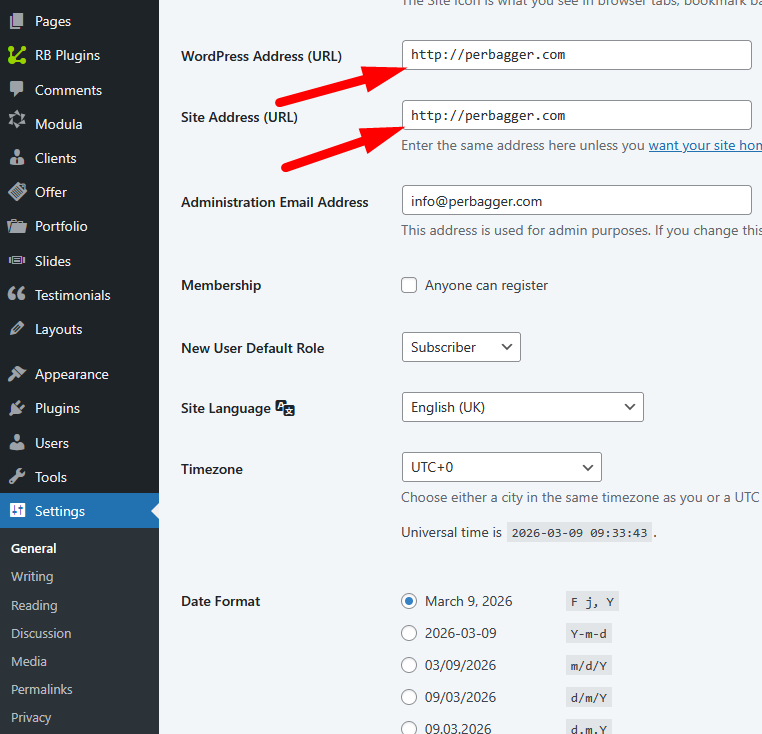Viewport: 762px width, 734px height.
Task: Go to Permalinks settings submenu
Action: coord(41,689)
